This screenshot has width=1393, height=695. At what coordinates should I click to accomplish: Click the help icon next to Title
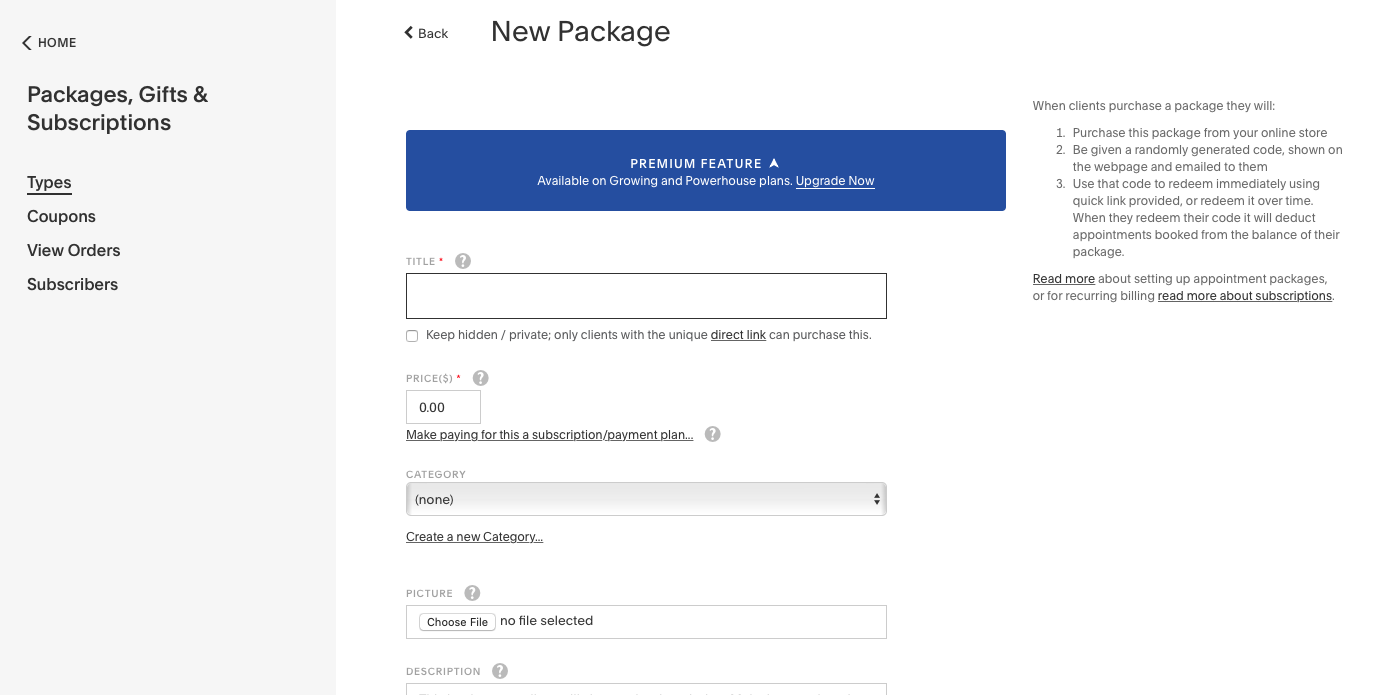tap(463, 261)
